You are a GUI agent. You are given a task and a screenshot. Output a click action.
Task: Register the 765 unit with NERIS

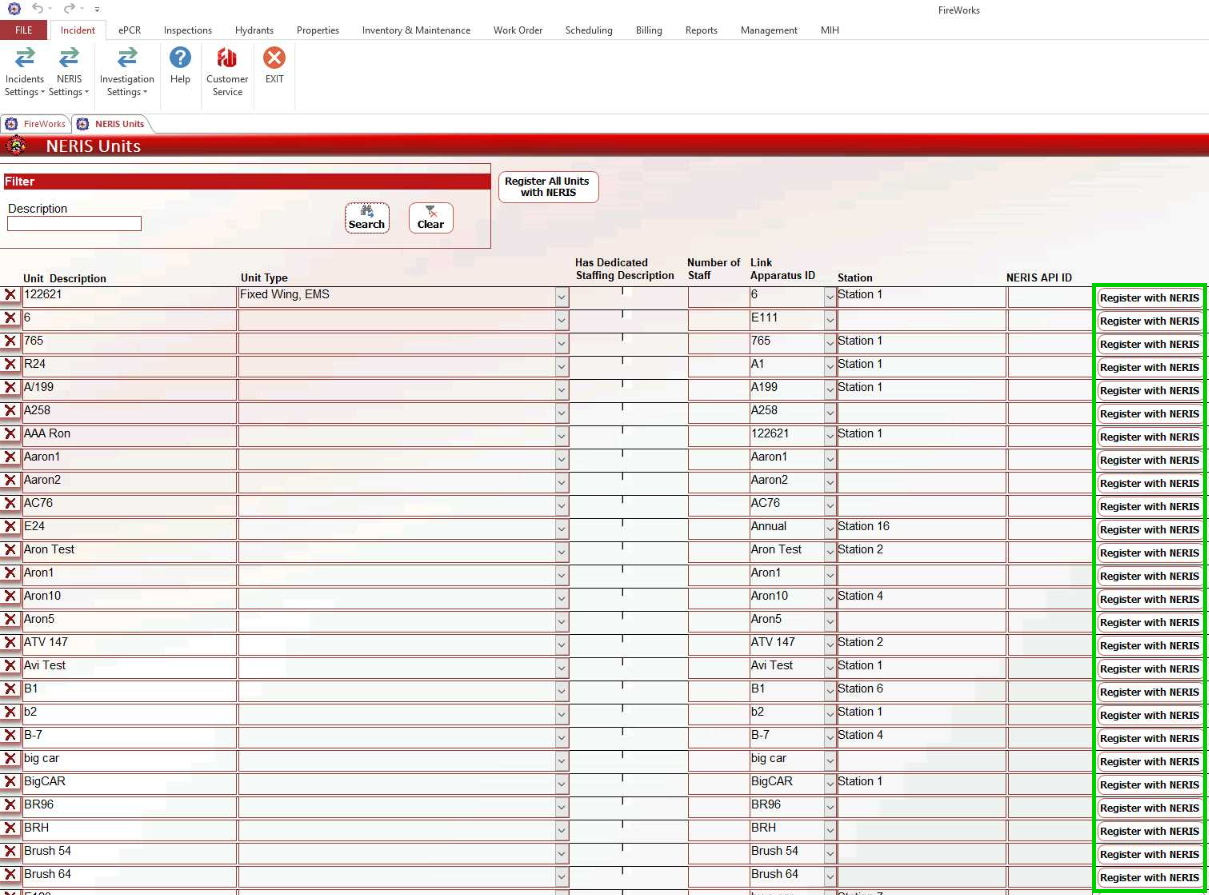(x=1149, y=344)
